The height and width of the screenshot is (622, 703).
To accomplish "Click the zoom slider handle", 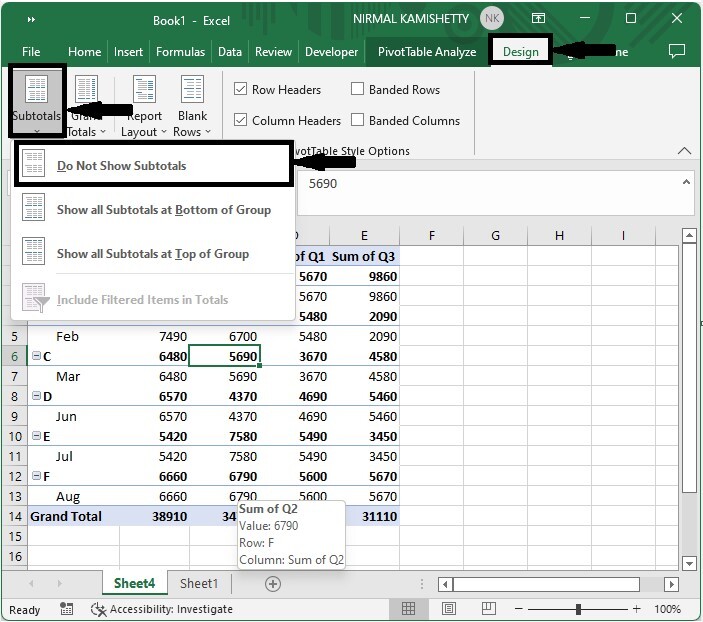I will (578, 609).
